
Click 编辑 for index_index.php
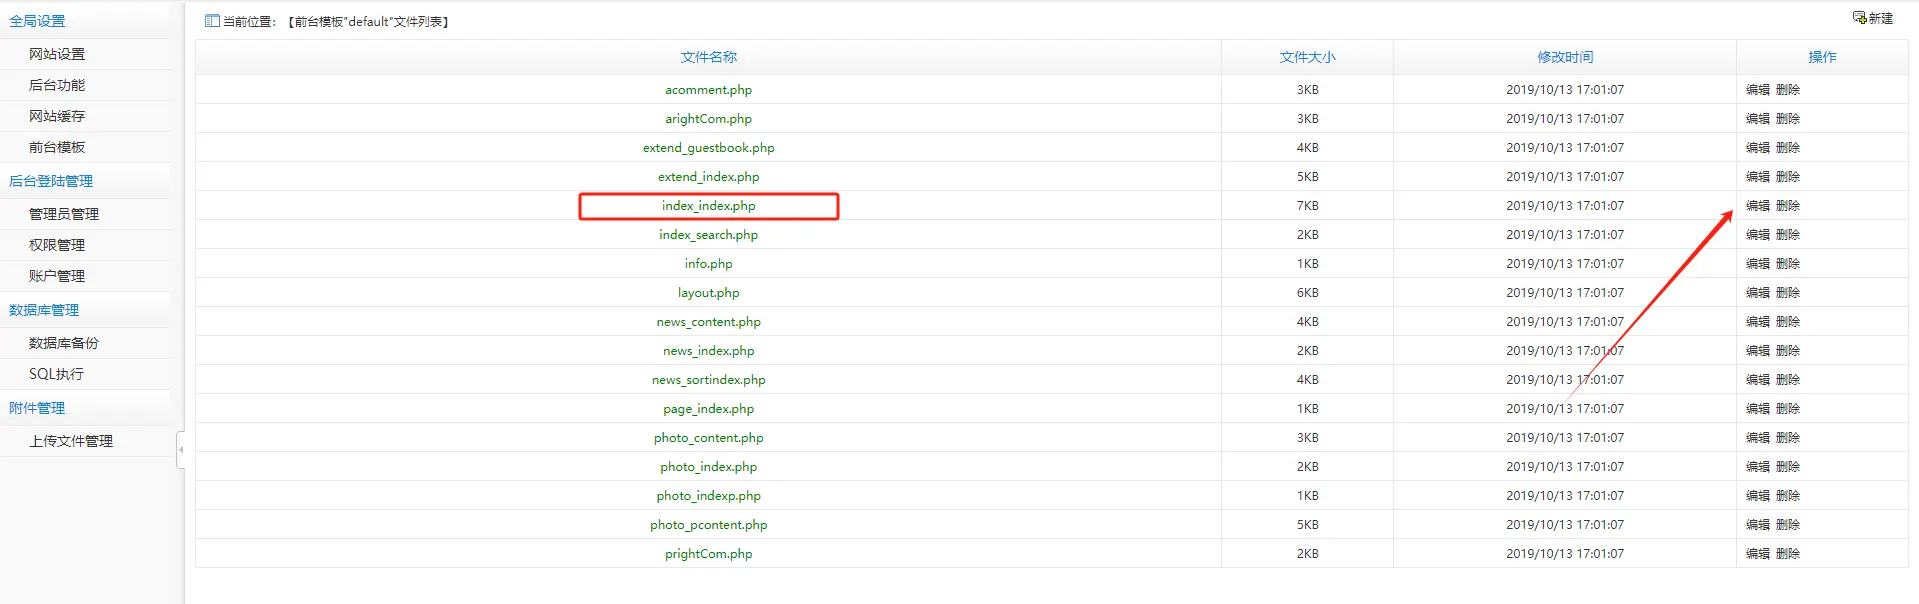click(x=1757, y=206)
